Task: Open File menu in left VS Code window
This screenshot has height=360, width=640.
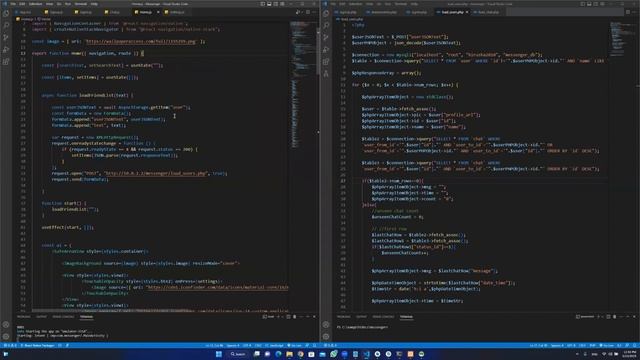Action: point(13,4)
